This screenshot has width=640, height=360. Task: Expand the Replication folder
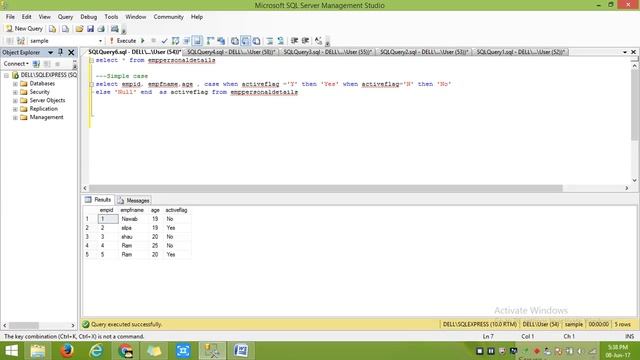(x=15, y=109)
